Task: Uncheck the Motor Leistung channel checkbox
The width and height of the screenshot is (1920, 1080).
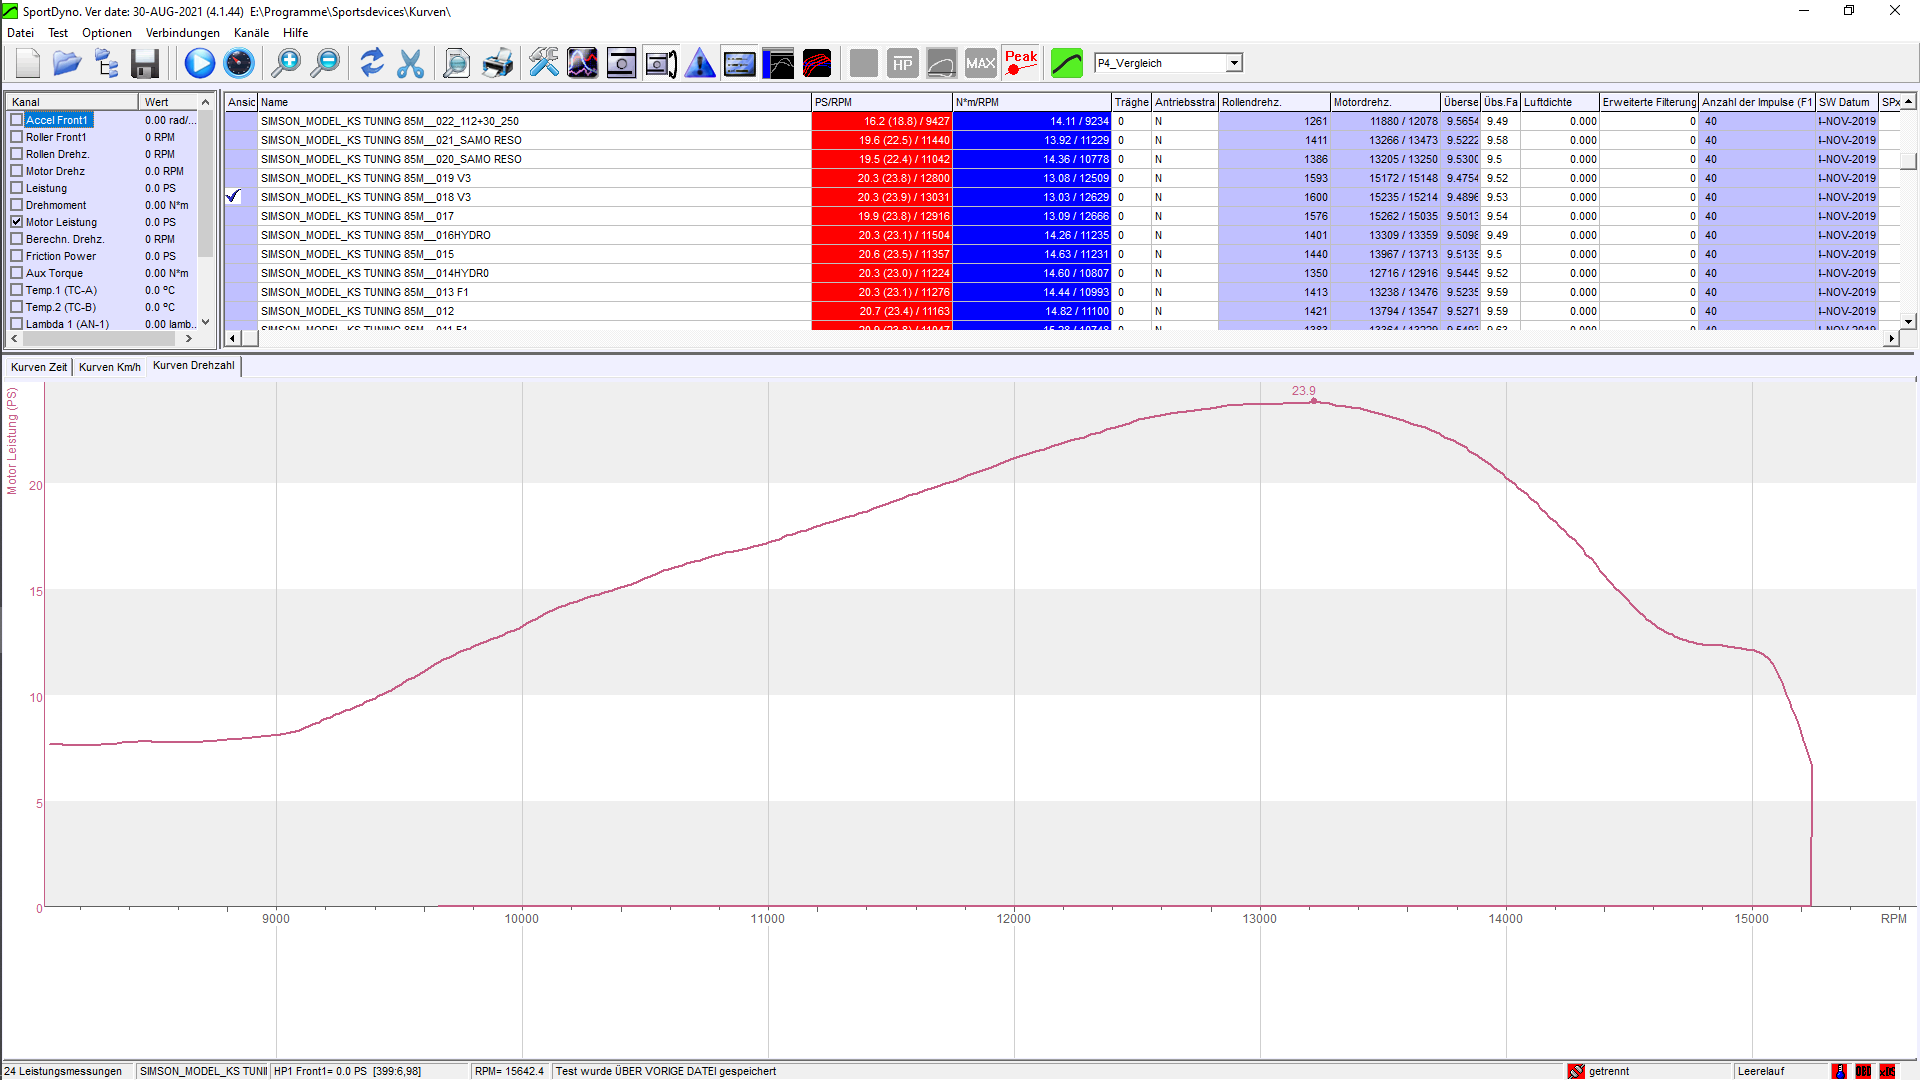Action: (17, 222)
